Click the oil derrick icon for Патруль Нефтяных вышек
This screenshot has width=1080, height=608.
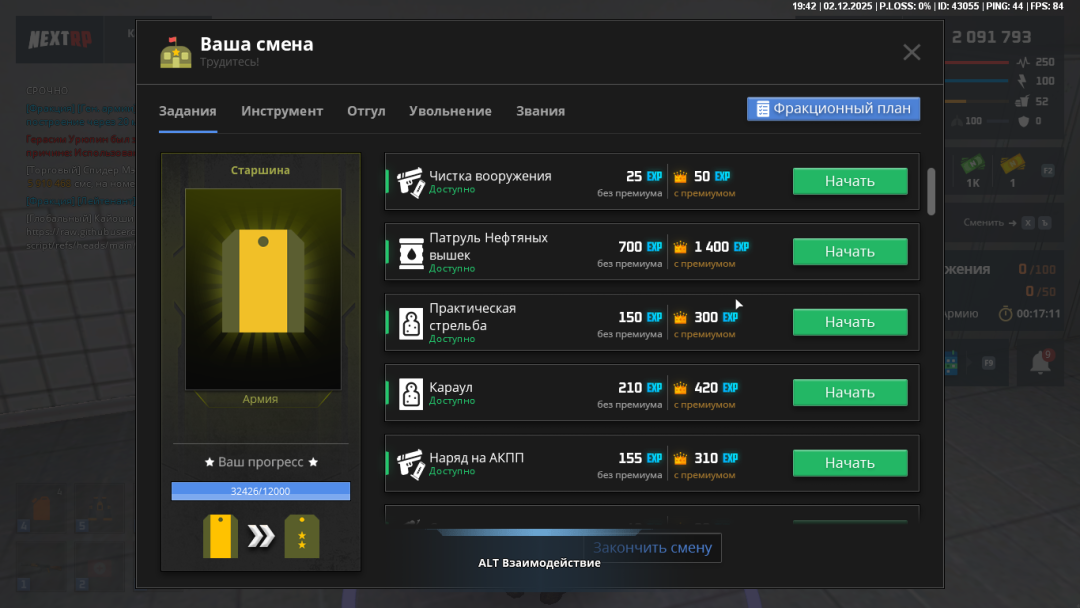tap(409, 251)
